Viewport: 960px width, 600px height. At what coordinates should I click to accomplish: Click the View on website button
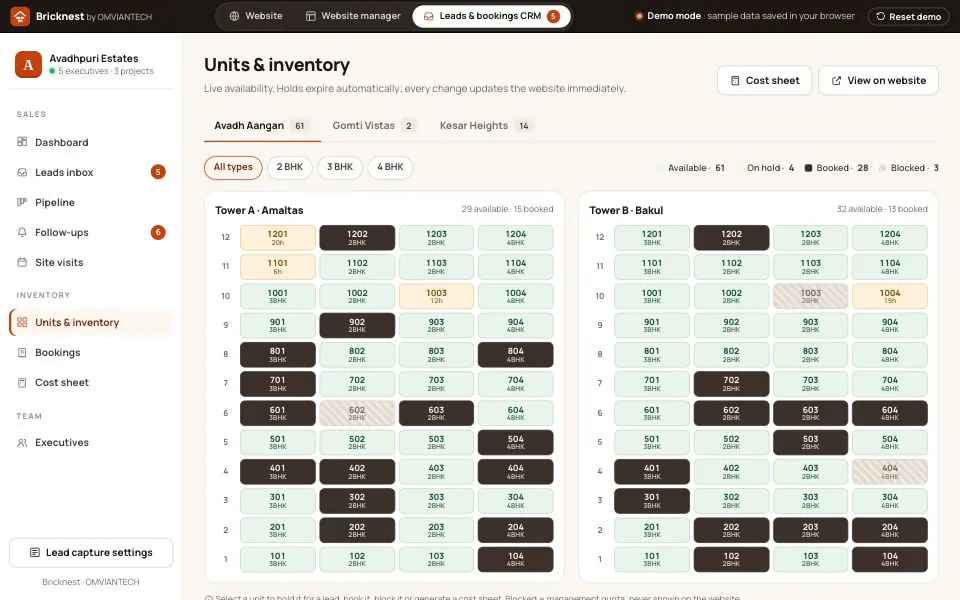pyautogui.click(x=879, y=80)
